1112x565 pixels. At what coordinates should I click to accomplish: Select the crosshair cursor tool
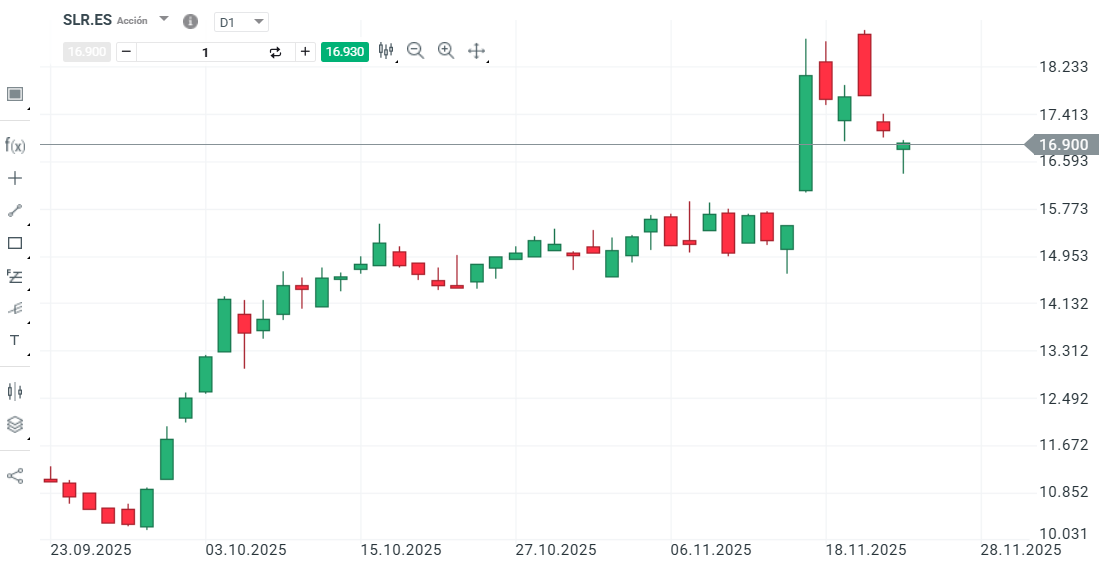coord(15,178)
